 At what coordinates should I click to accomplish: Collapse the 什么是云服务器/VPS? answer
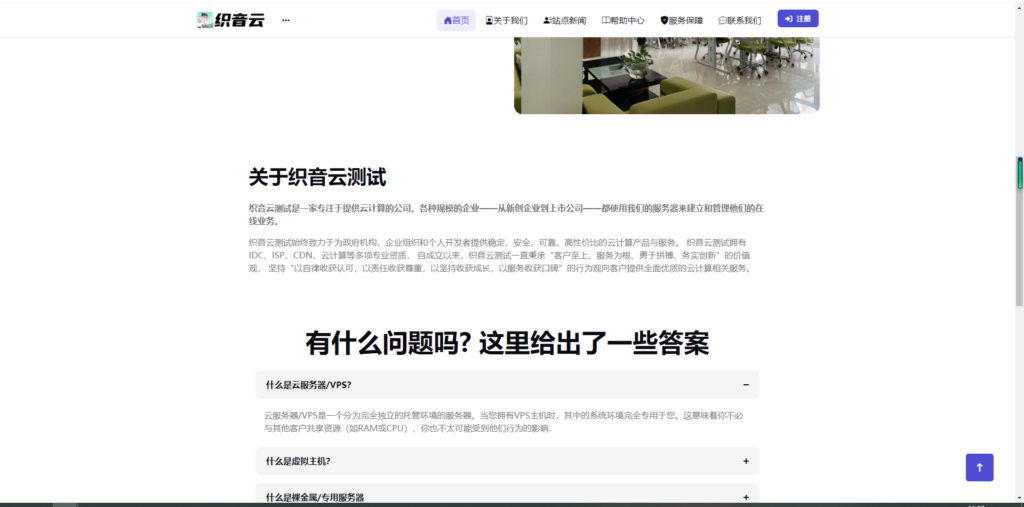(x=746, y=385)
